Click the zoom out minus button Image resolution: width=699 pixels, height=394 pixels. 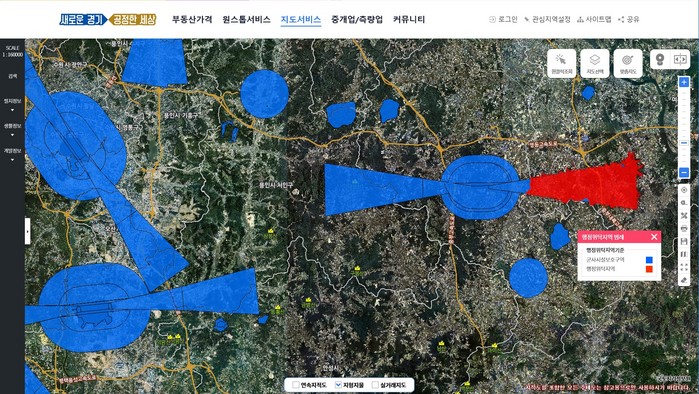pos(684,172)
